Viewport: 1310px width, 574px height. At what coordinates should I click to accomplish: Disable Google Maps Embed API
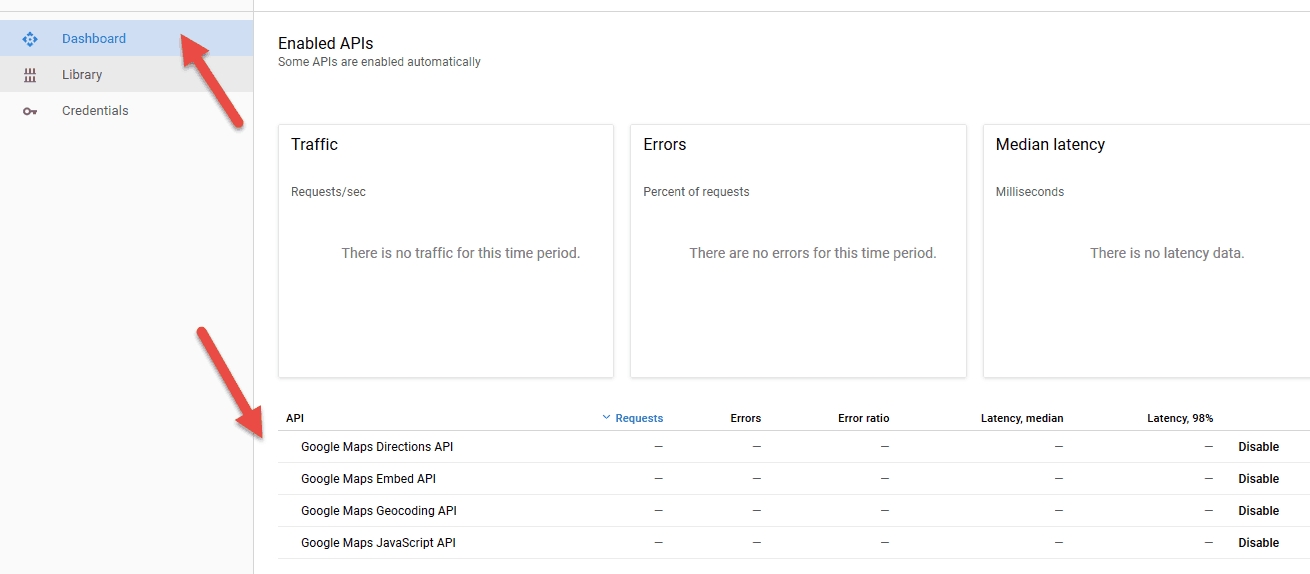coord(1258,479)
